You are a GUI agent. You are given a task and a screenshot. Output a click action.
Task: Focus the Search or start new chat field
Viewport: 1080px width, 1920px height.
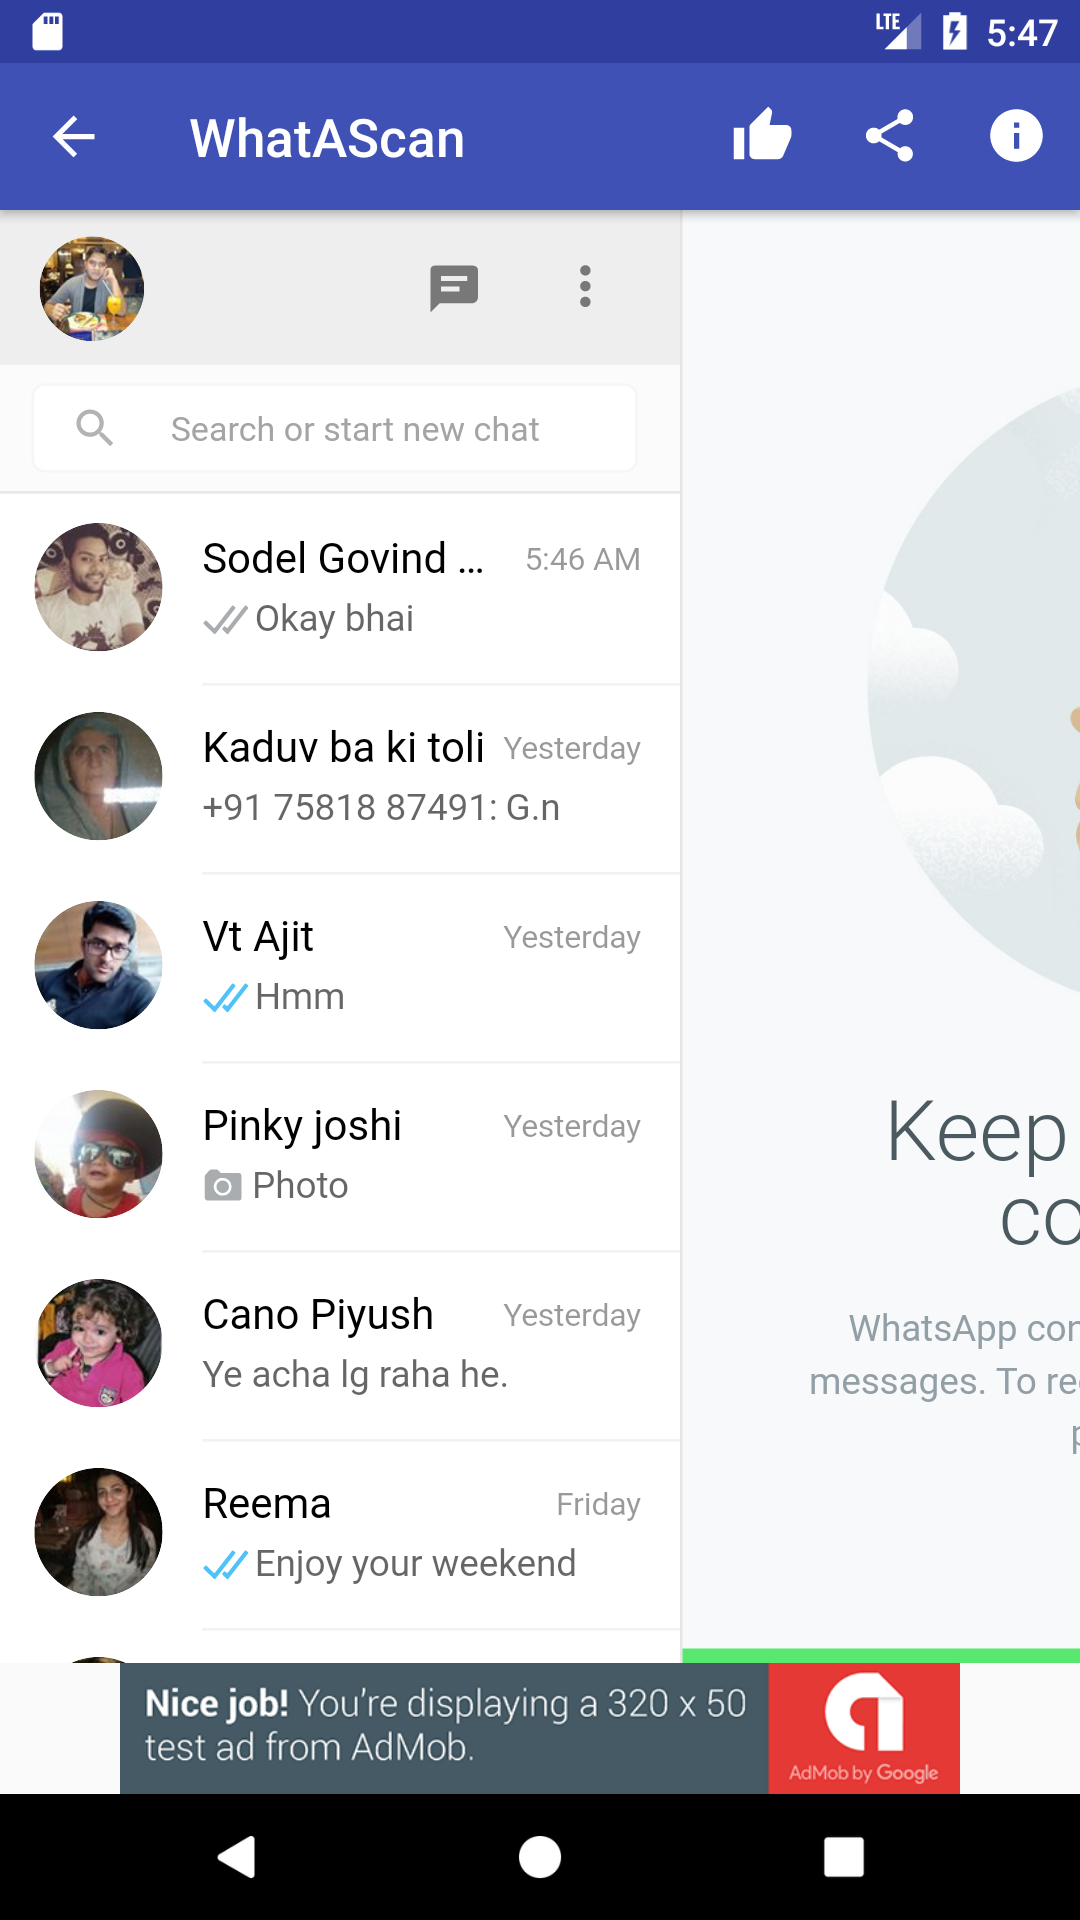point(335,428)
